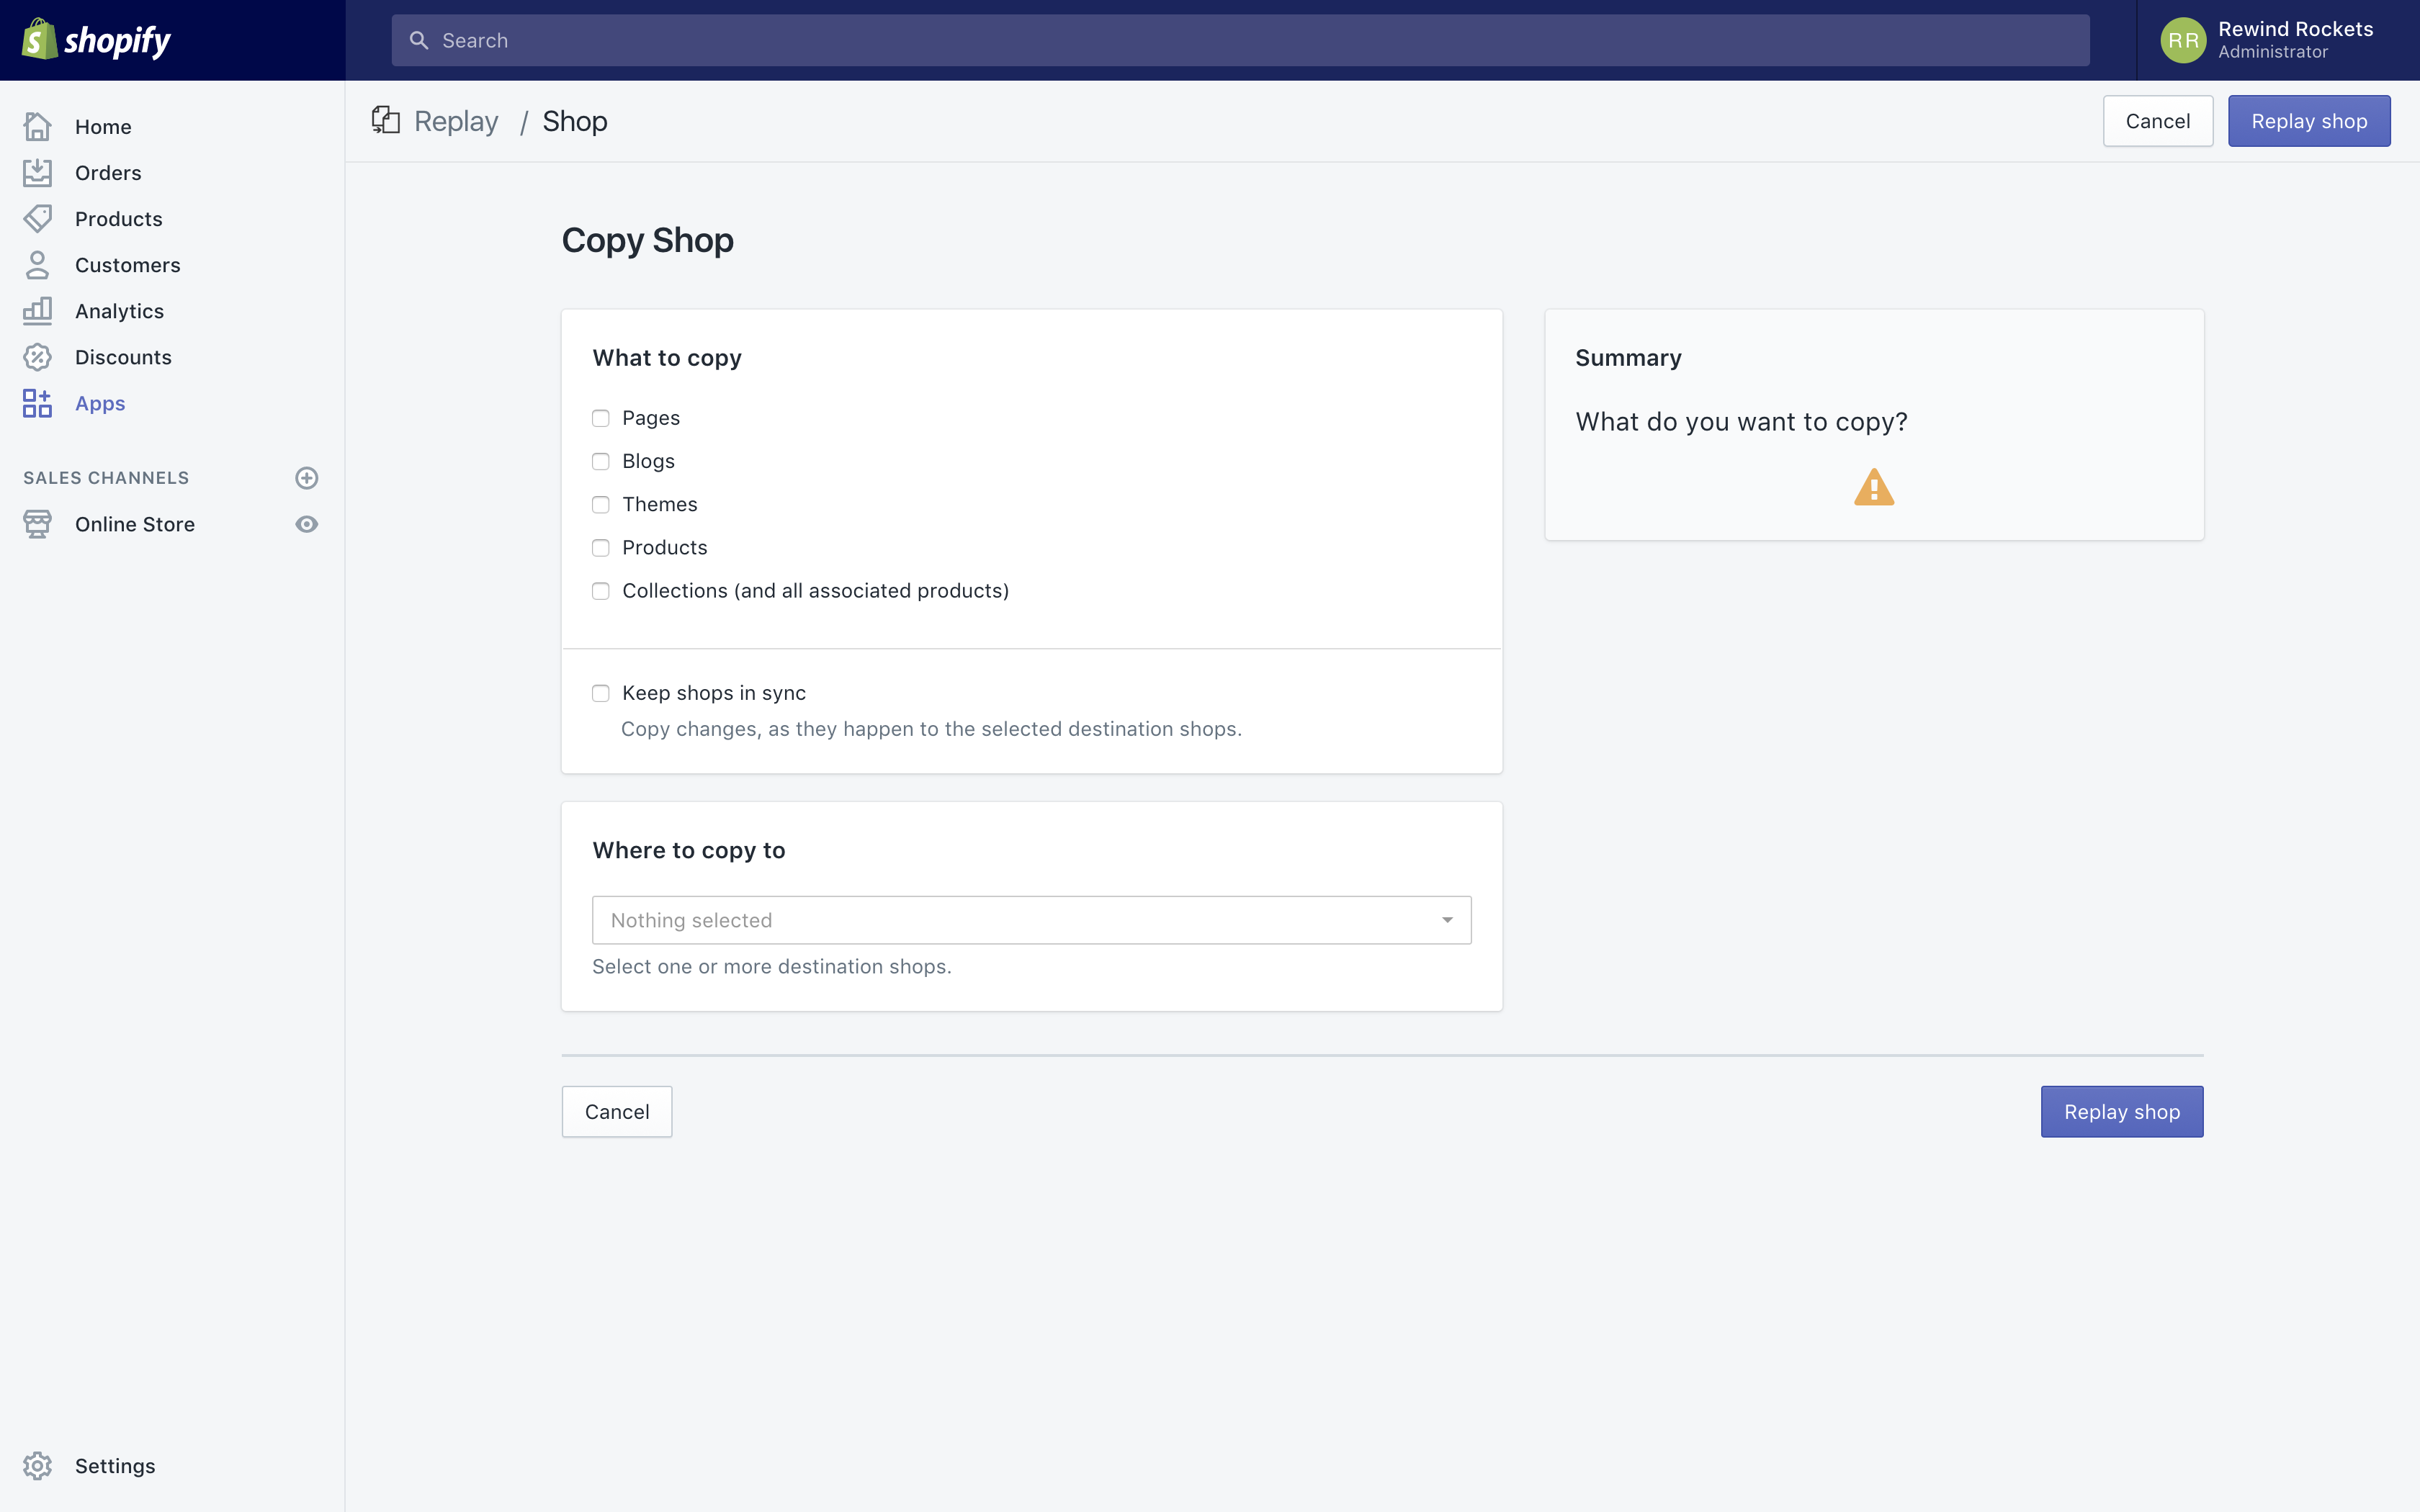Open the Apps section in the sidebar
This screenshot has width=2420, height=1512.
click(100, 403)
